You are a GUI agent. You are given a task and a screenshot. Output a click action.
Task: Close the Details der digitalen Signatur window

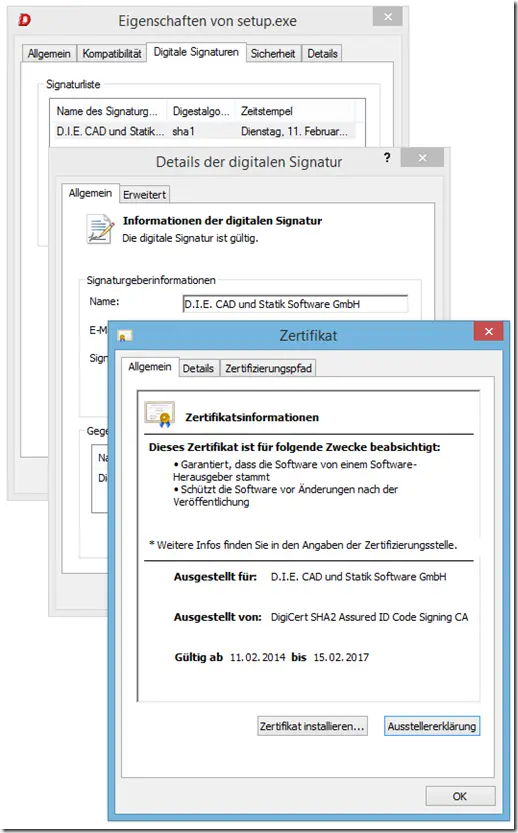(x=422, y=158)
